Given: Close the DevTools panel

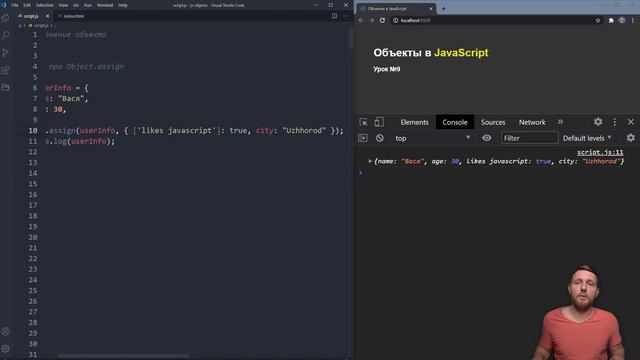Looking at the screenshot, I should point(631,122).
